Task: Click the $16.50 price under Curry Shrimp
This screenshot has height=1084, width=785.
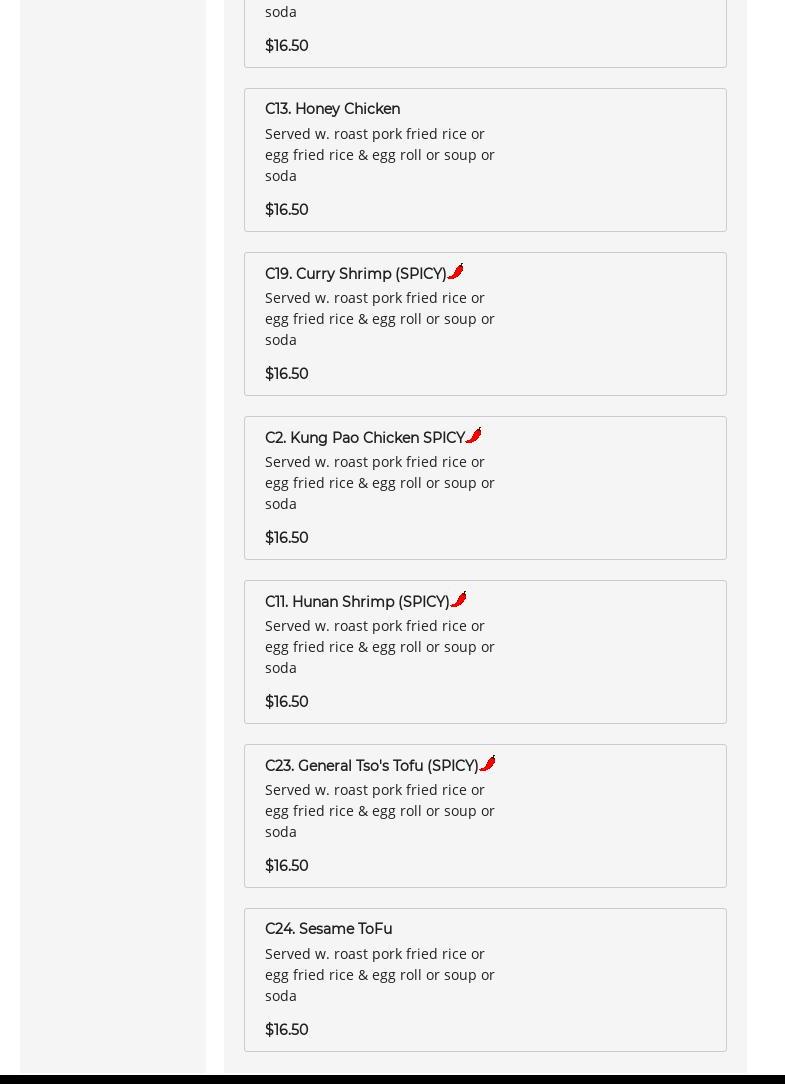Action: pyautogui.click(x=287, y=374)
